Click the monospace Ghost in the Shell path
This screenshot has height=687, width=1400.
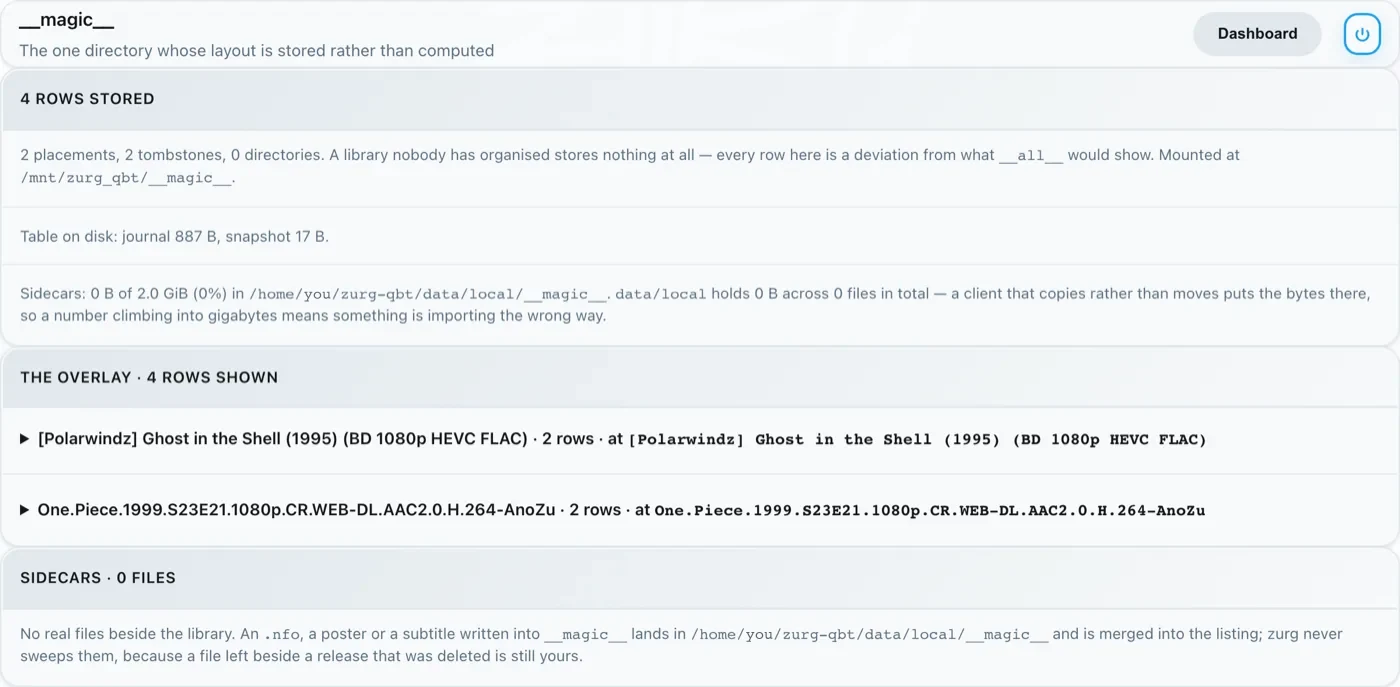click(x=917, y=440)
